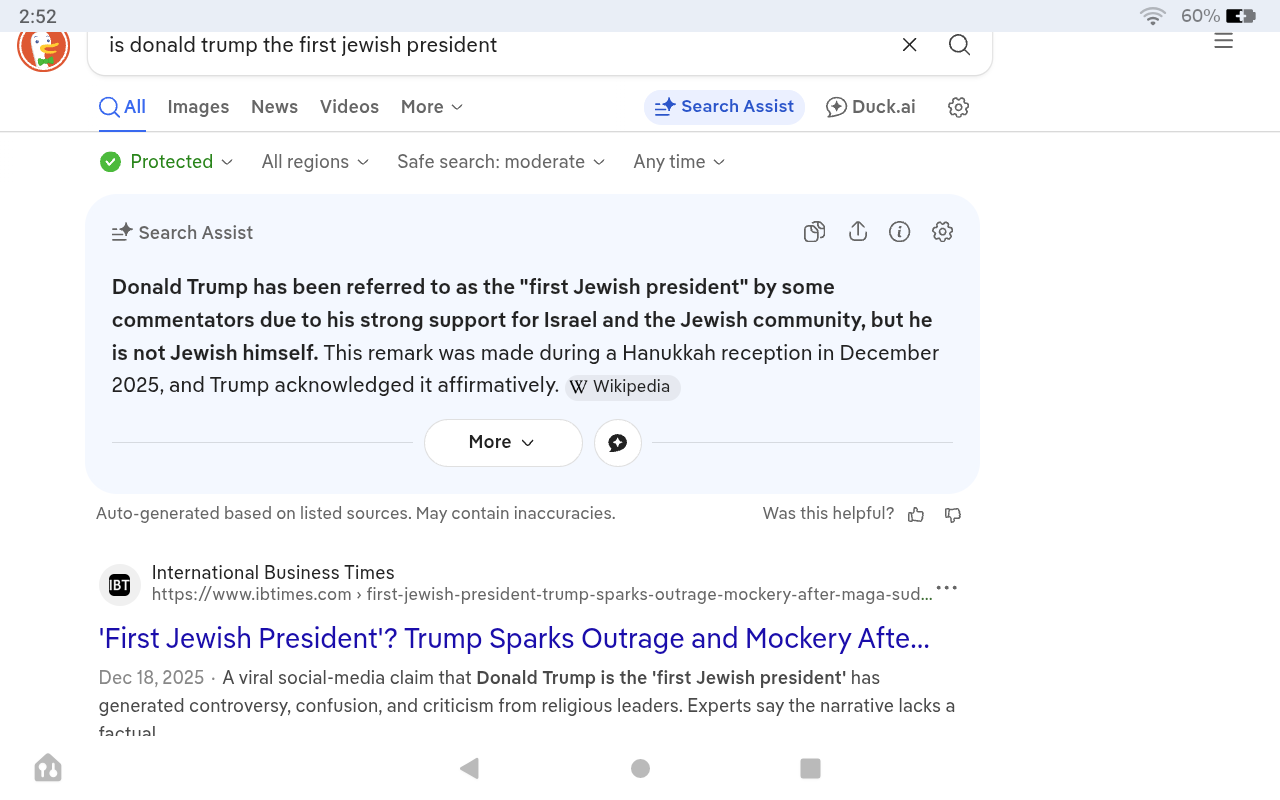The height and width of the screenshot is (800, 1280).
Task: Open the 'First Jewish President' IBT article
Action: coord(513,638)
